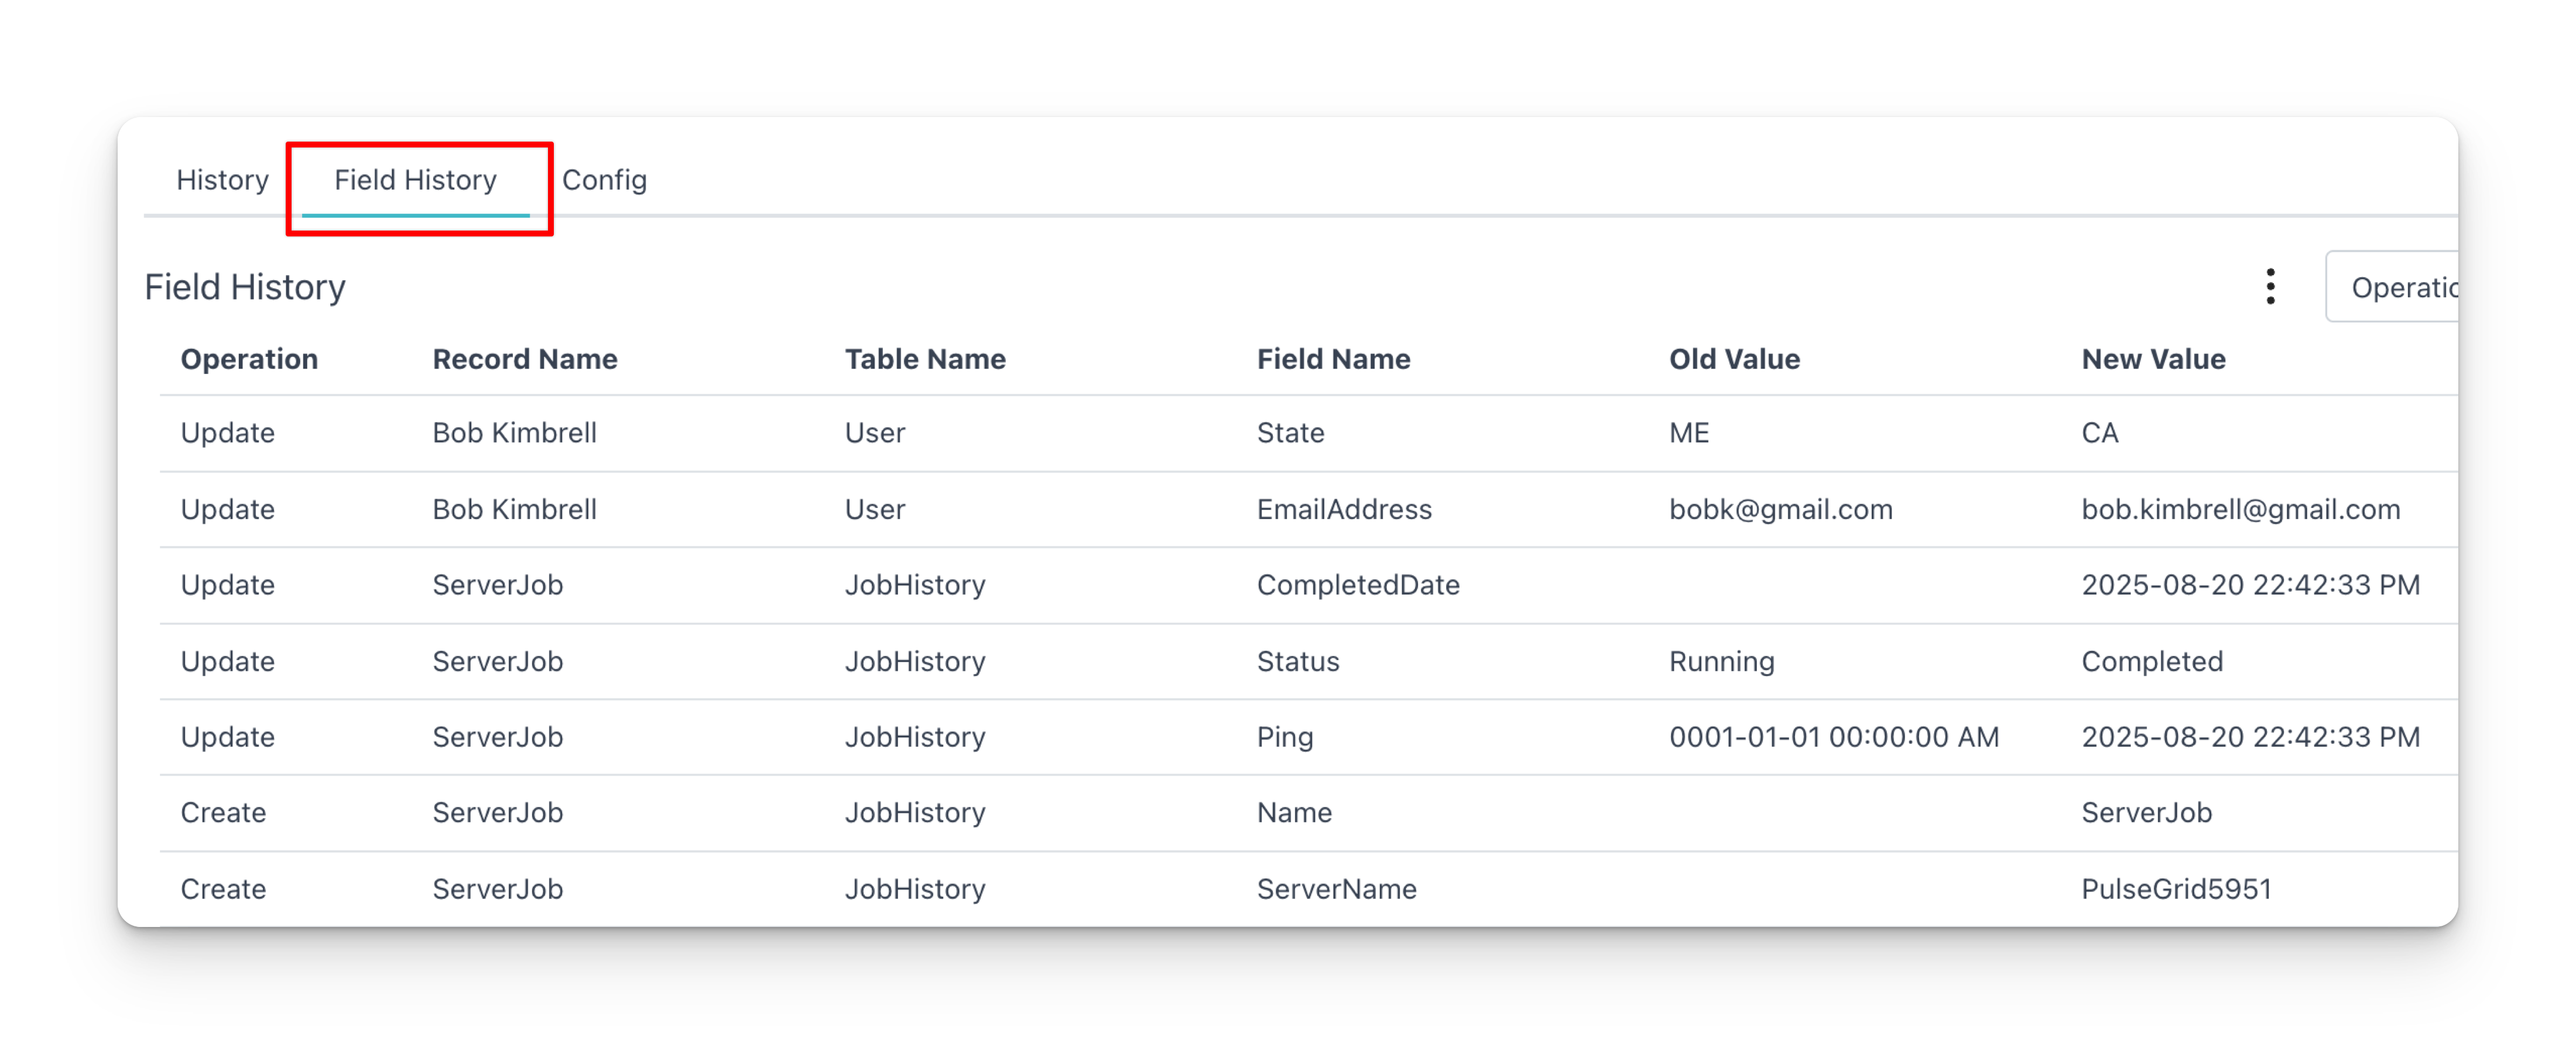Viewport: 2576px width, 1044px height.
Task: Select the Ping field row
Action: (1308, 737)
